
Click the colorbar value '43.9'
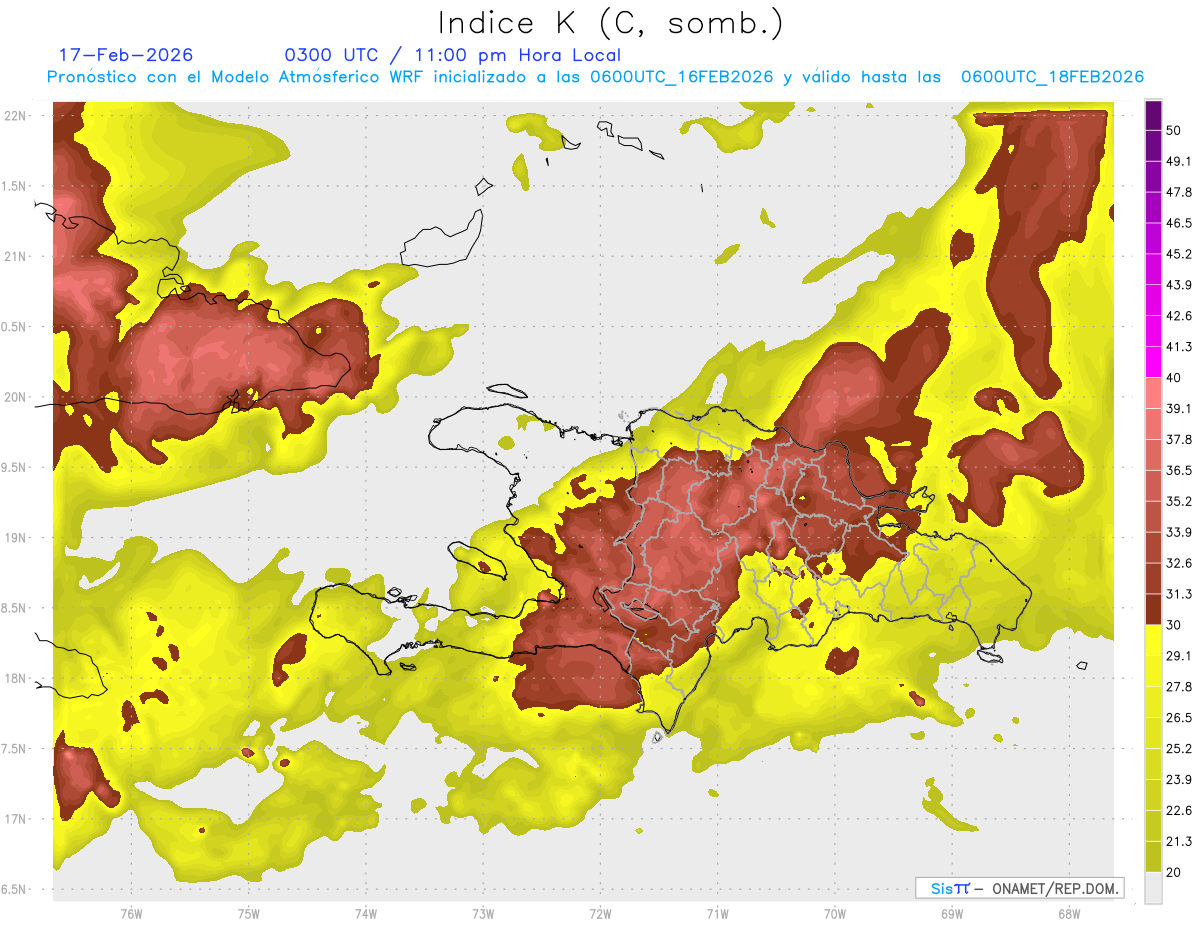(x=1179, y=285)
